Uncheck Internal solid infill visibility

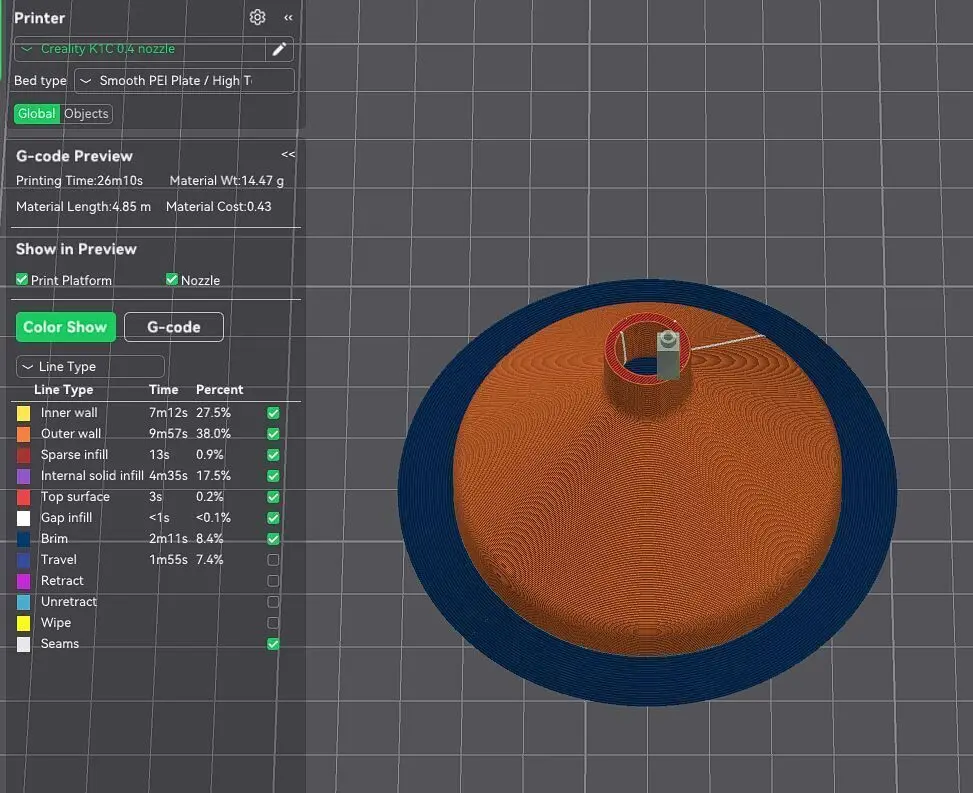pos(273,476)
